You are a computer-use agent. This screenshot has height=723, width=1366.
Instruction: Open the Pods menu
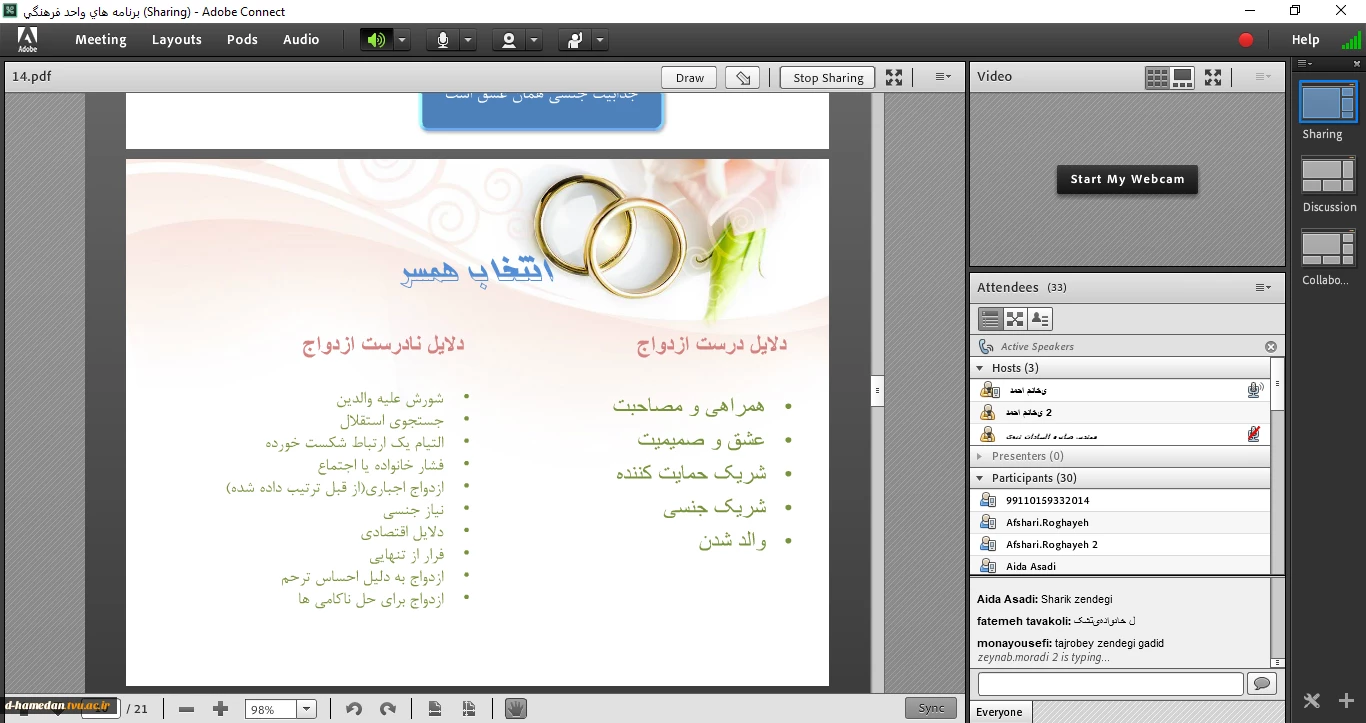pos(242,40)
